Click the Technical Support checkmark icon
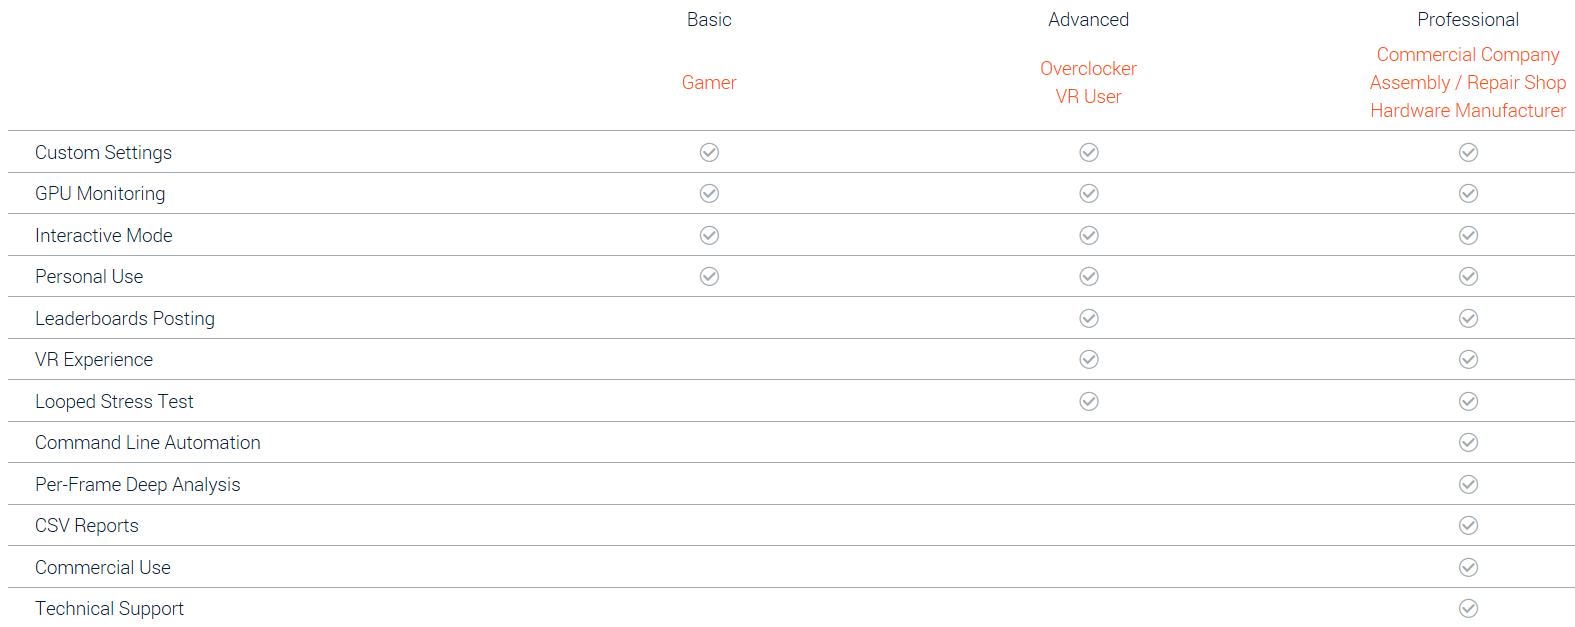 (1468, 608)
